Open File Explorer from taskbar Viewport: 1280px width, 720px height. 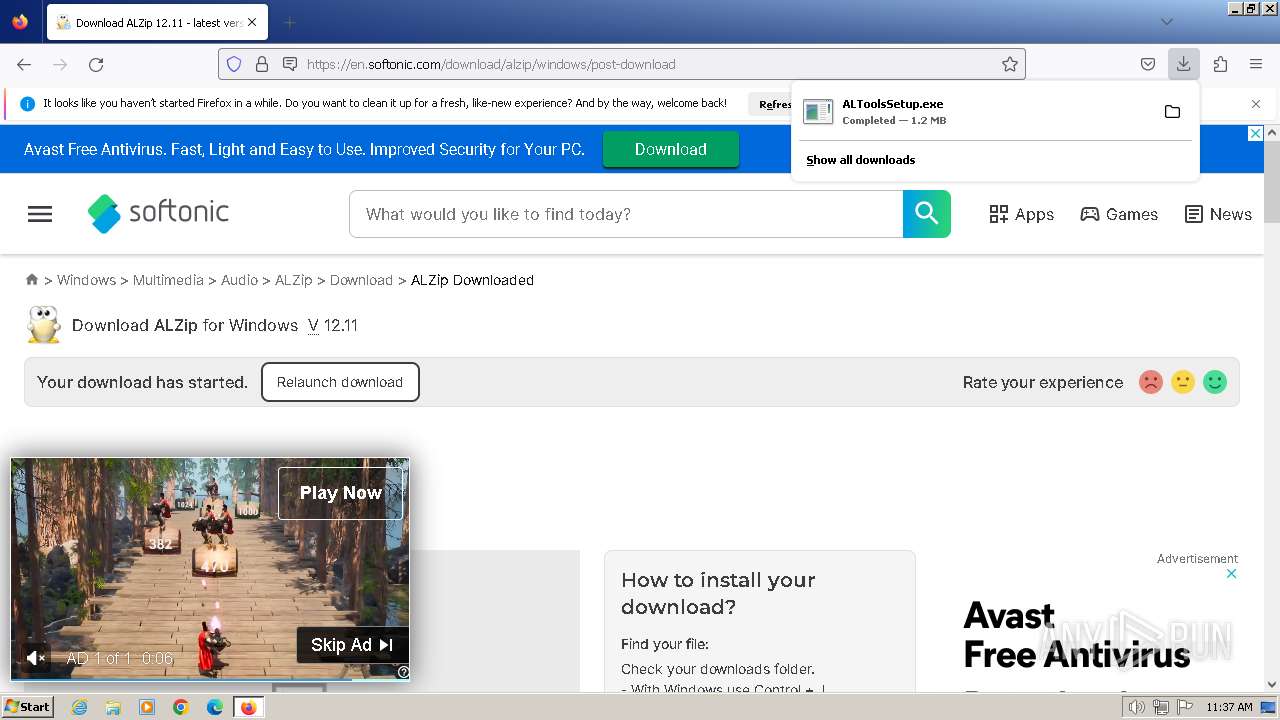113,707
